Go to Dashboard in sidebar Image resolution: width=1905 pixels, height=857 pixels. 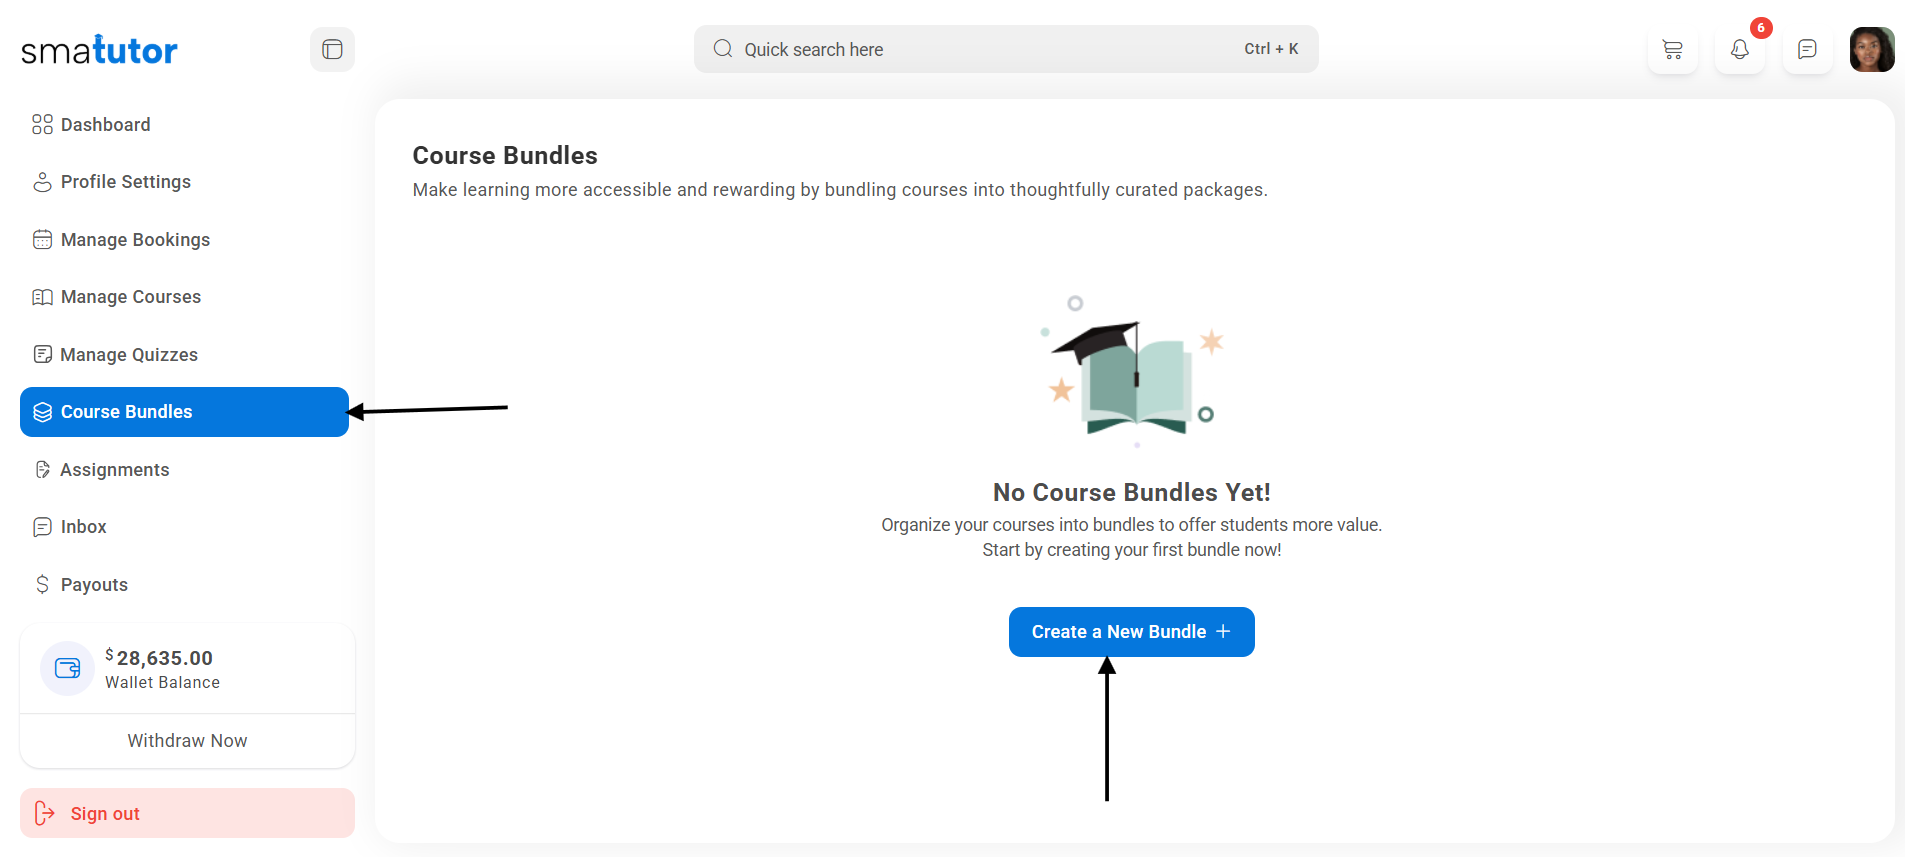[105, 125]
